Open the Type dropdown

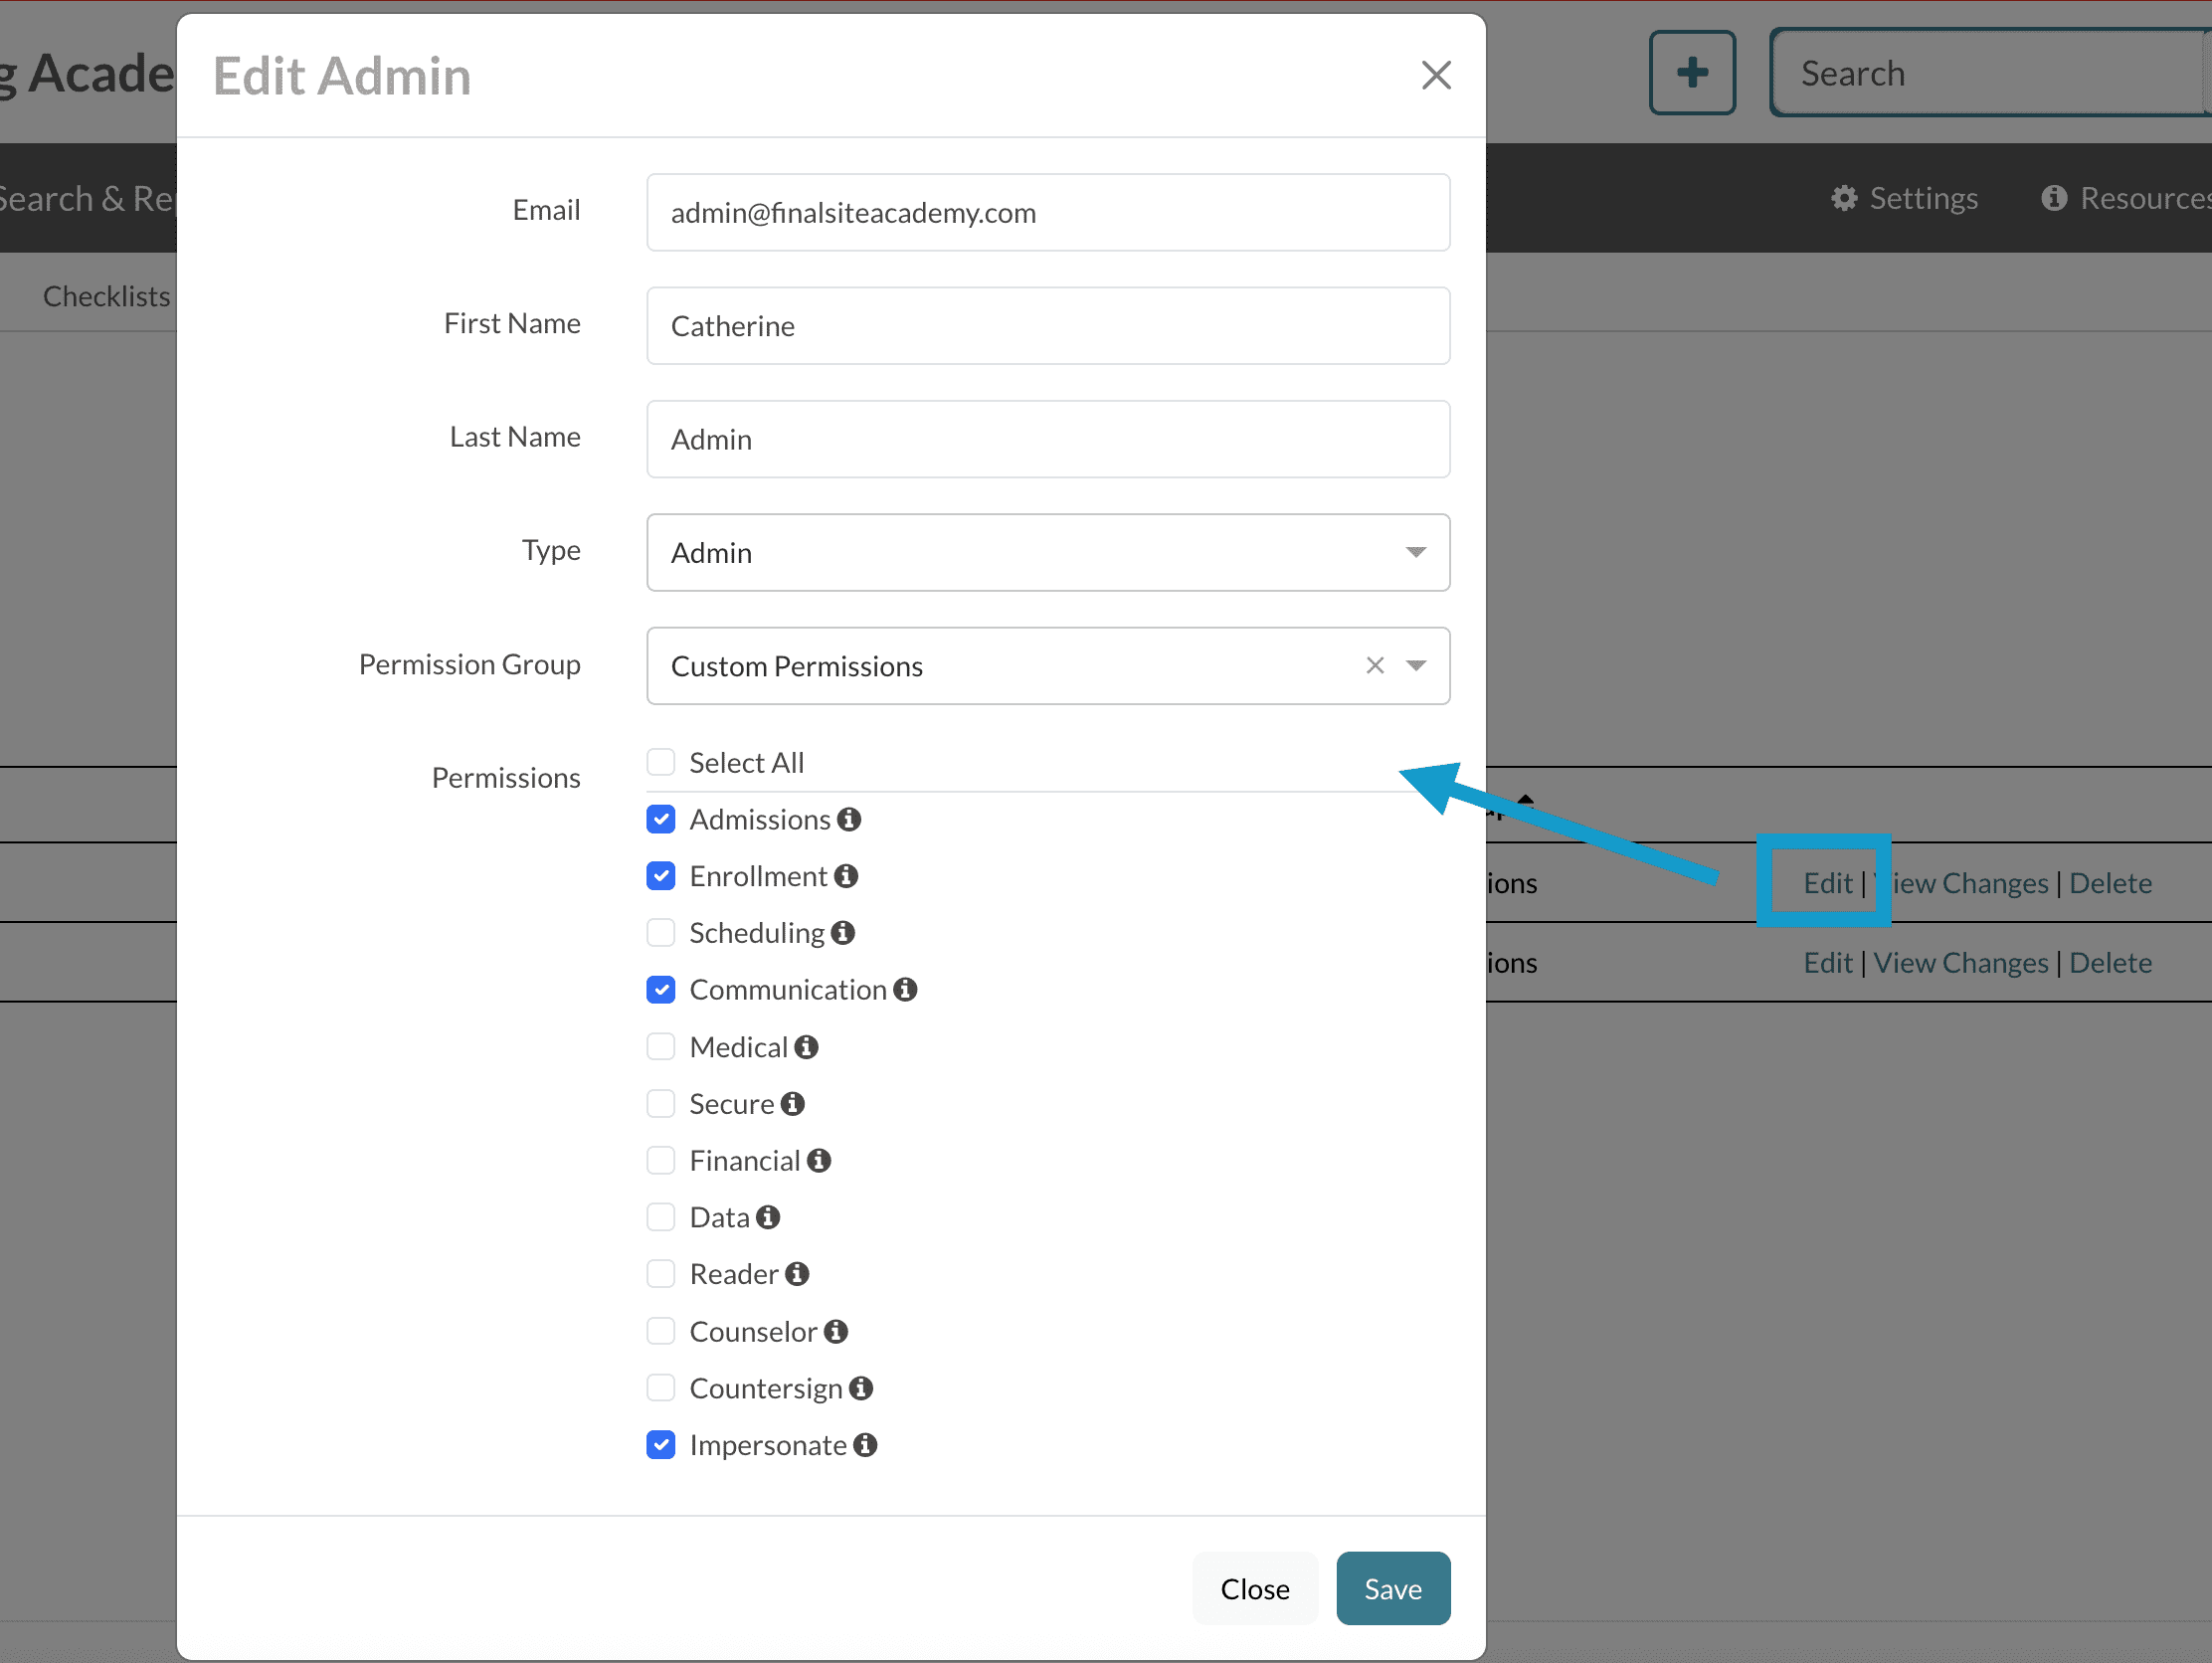[1047, 553]
